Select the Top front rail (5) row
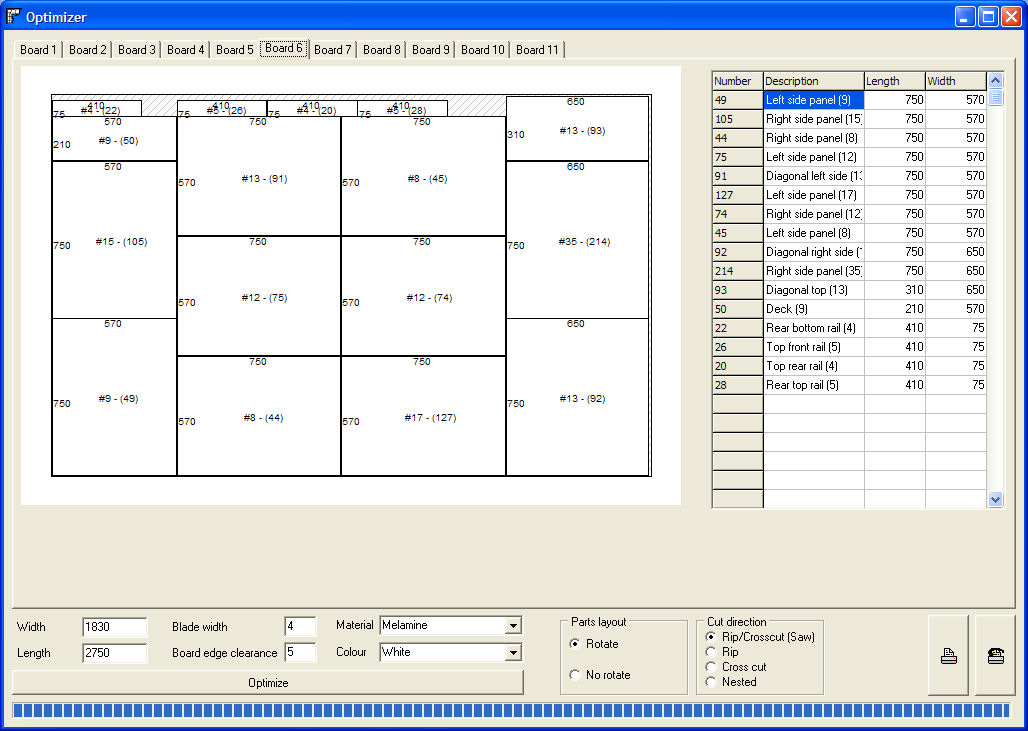The image size is (1028, 731). (x=848, y=347)
